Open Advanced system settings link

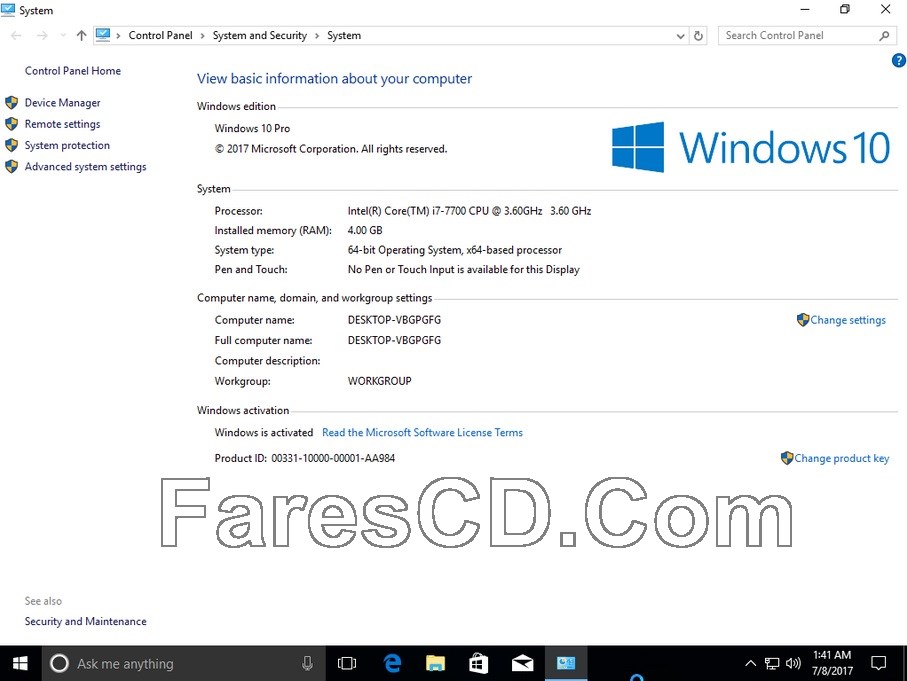(86, 167)
